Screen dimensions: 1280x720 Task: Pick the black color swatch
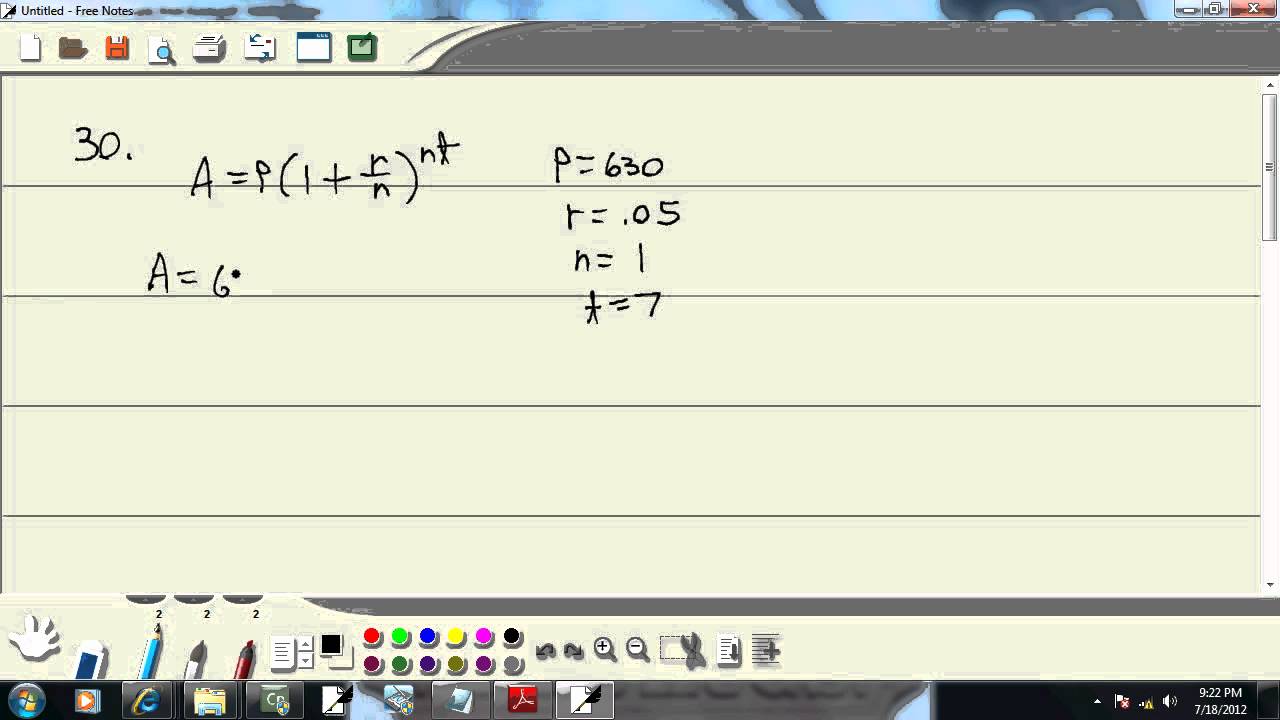(x=512, y=637)
